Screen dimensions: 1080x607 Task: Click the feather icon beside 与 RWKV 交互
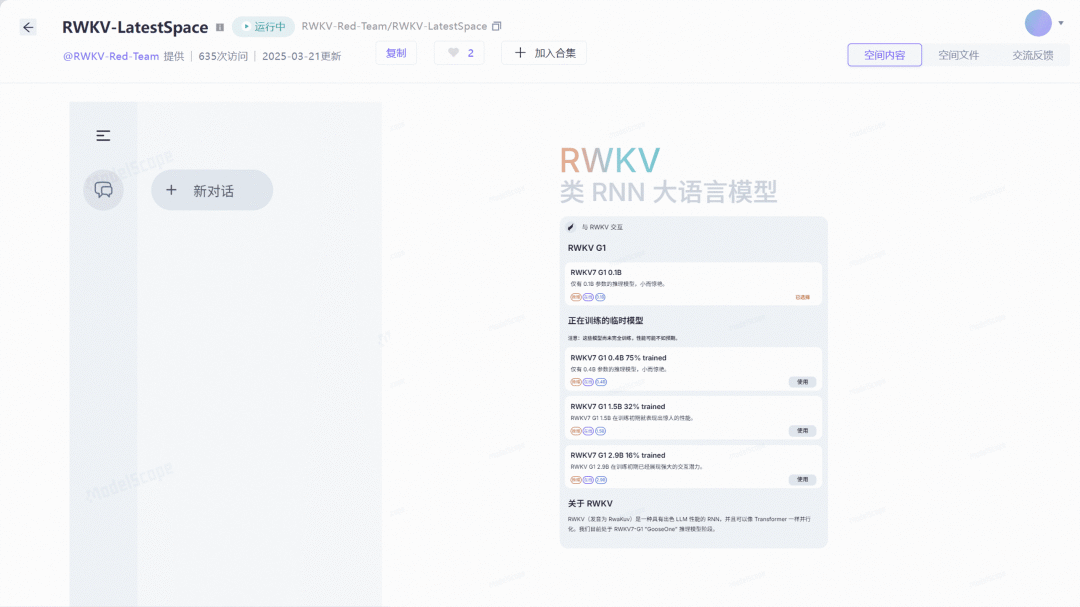(571, 227)
